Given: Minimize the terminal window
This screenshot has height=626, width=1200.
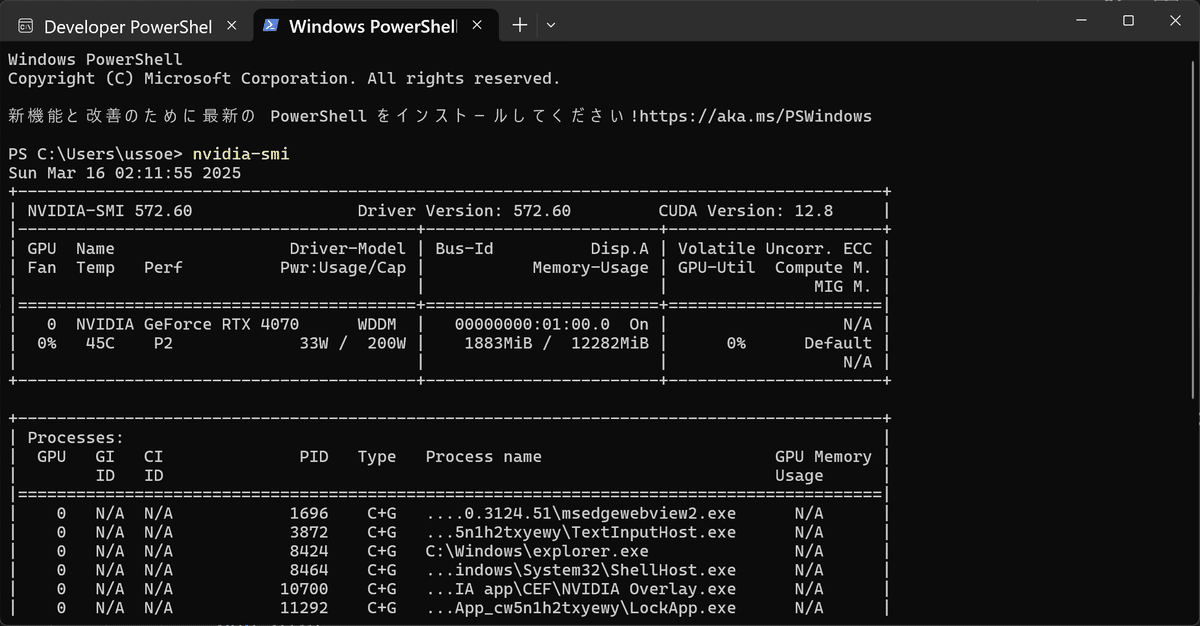Looking at the screenshot, I should (x=1082, y=20).
